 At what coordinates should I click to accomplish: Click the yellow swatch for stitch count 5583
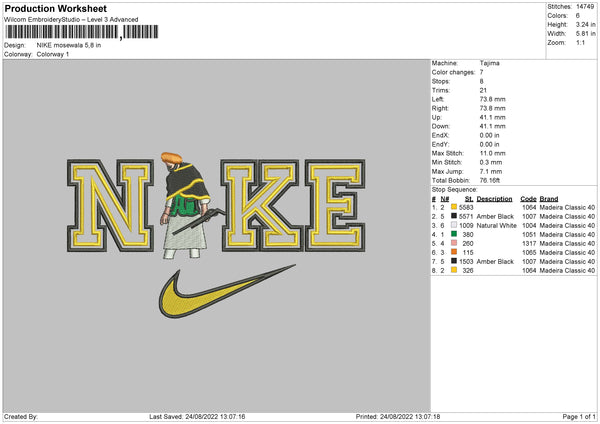(454, 207)
